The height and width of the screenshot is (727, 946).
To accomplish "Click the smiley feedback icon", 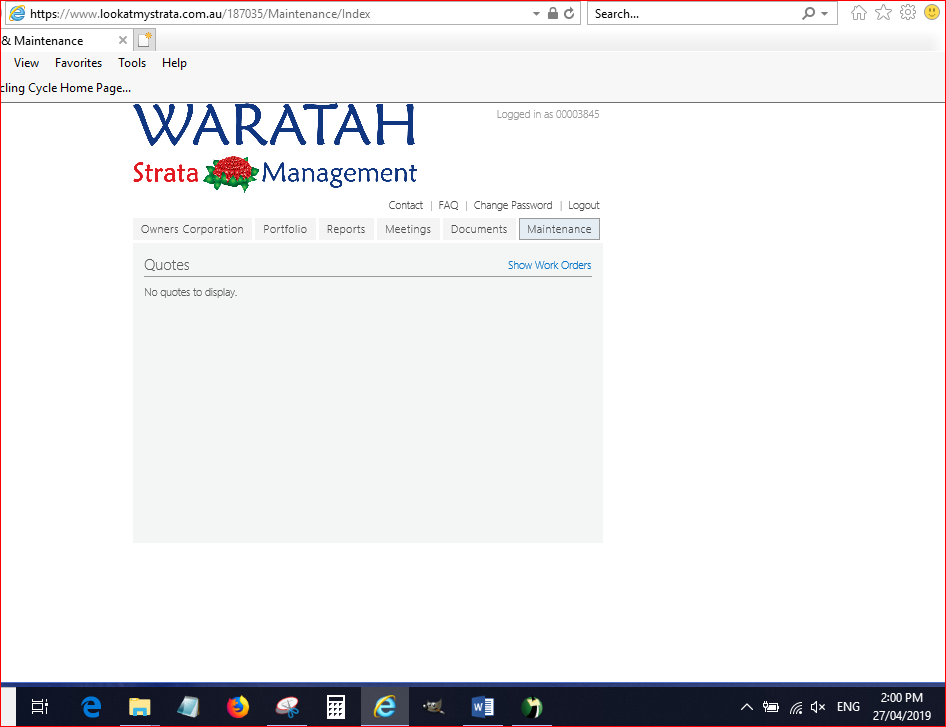I will (x=932, y=13).
